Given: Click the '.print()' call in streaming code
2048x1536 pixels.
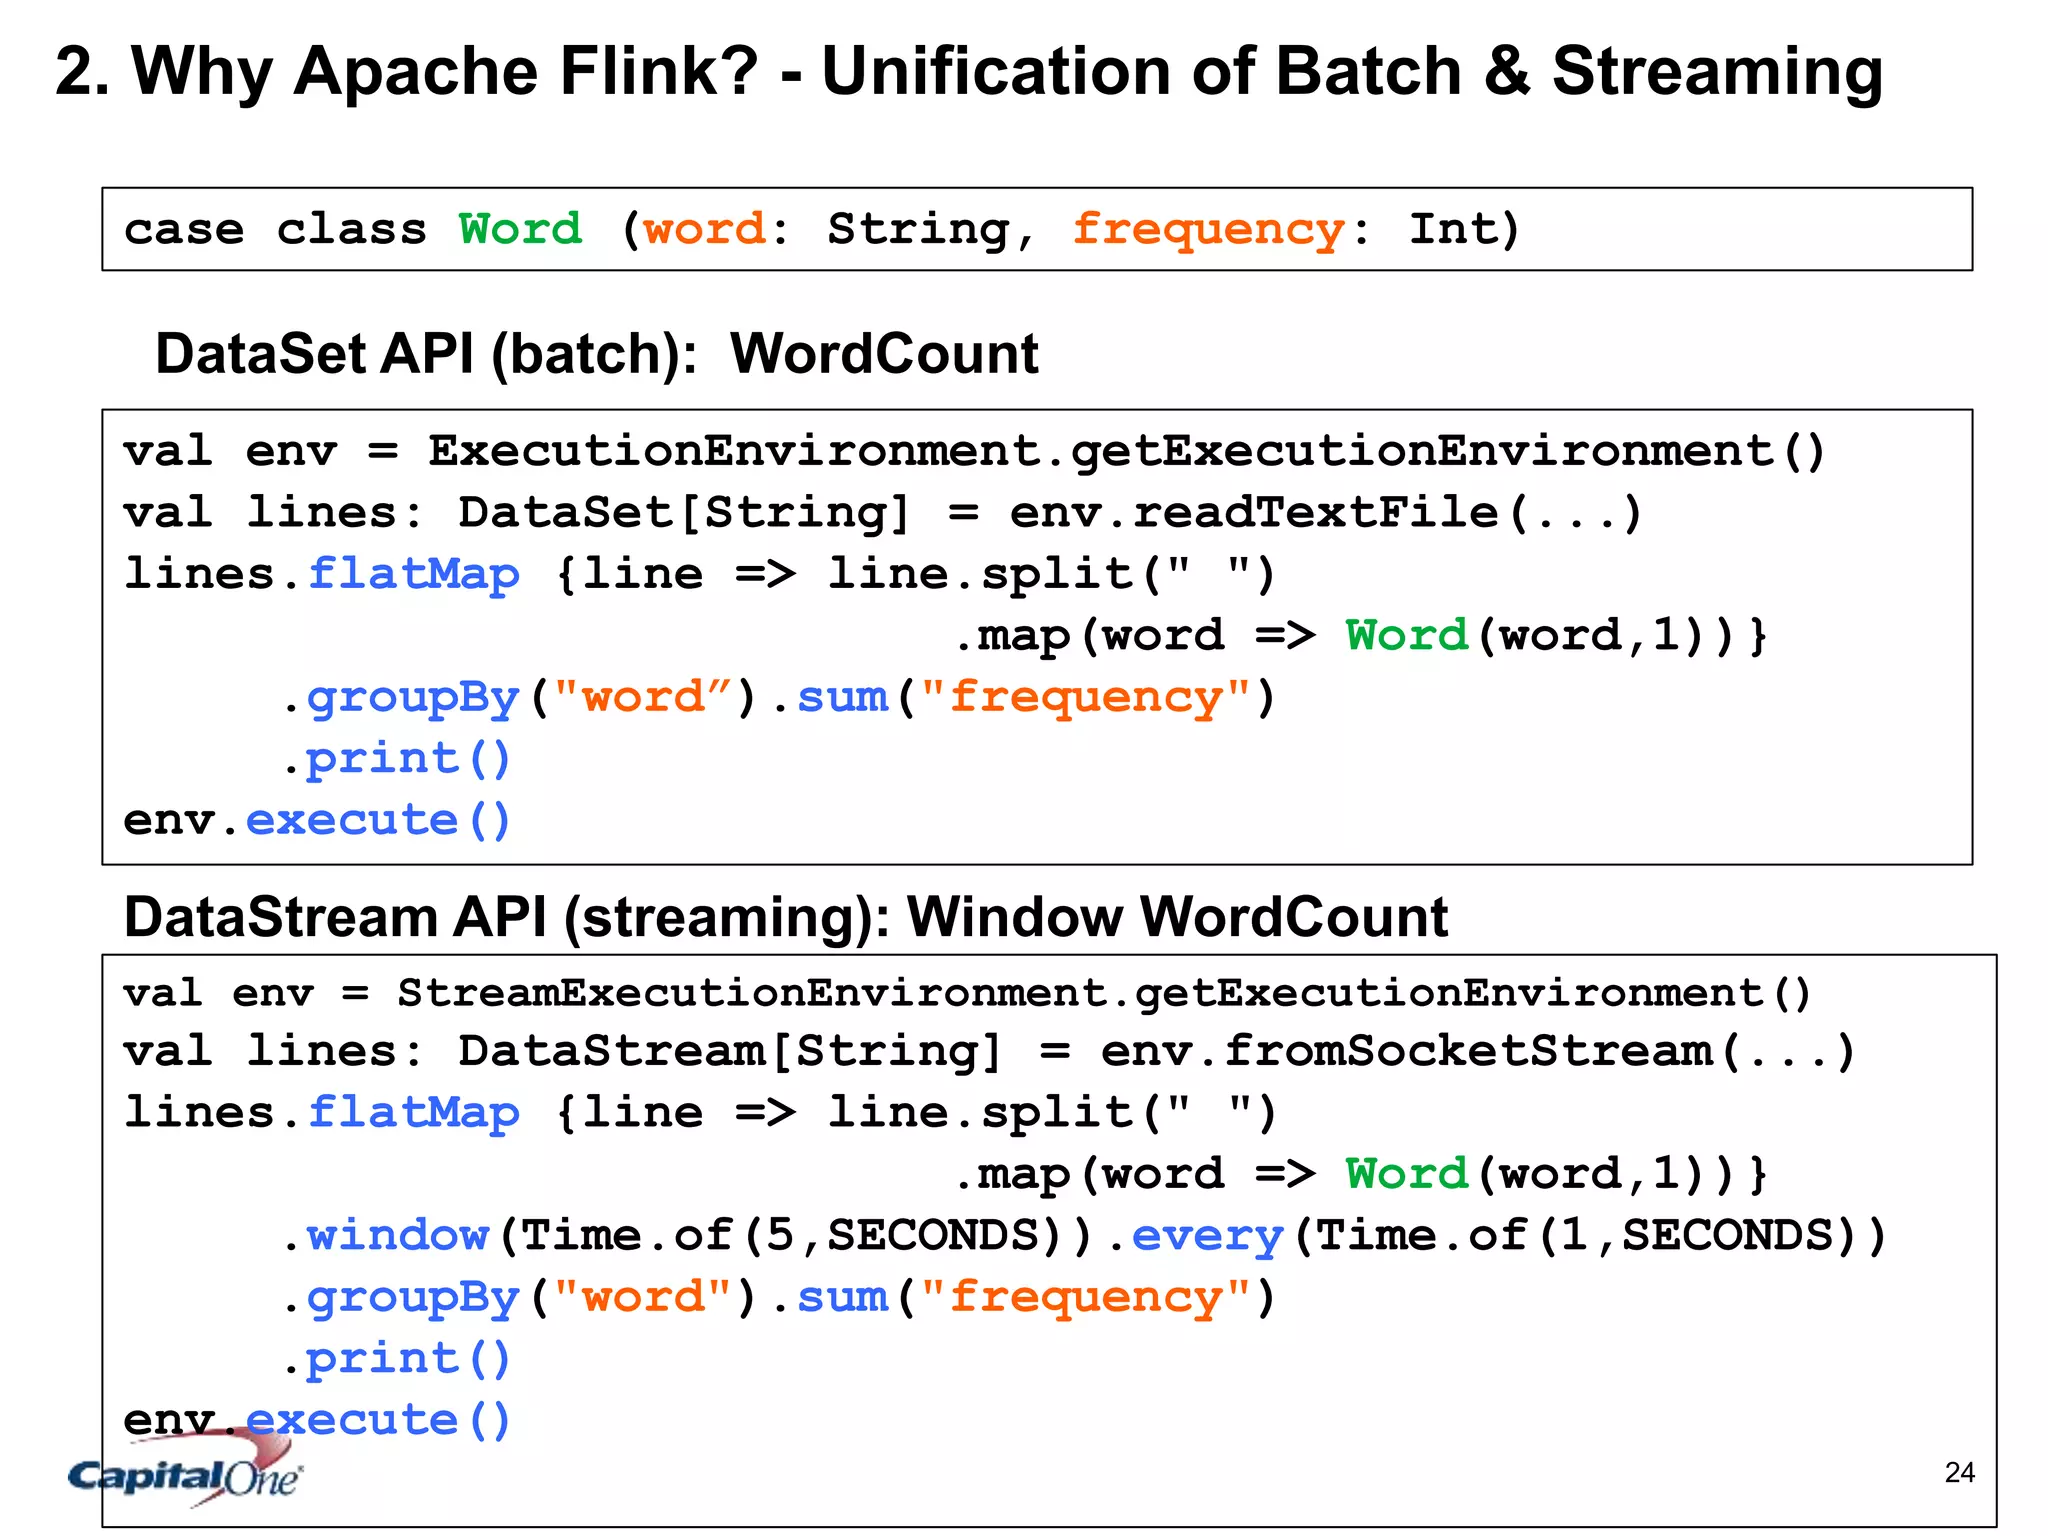Looking at the screenshot, I should 396,1359.
